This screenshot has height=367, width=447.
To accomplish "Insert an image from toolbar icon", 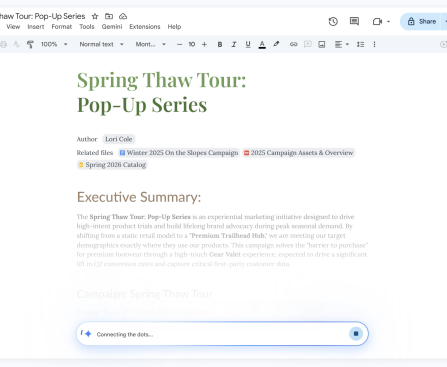I will tap(322, 44).
